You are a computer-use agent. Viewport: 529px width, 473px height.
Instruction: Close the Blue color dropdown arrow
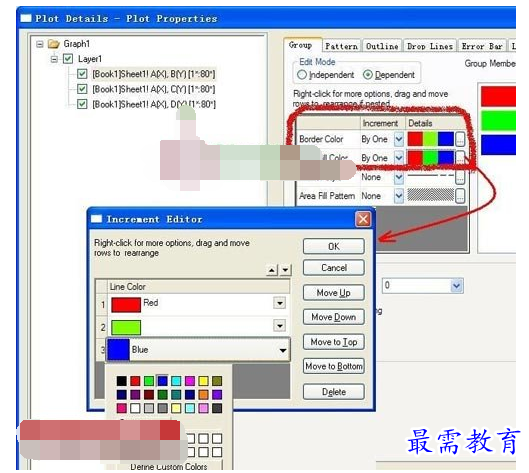[x=283, y=350]
